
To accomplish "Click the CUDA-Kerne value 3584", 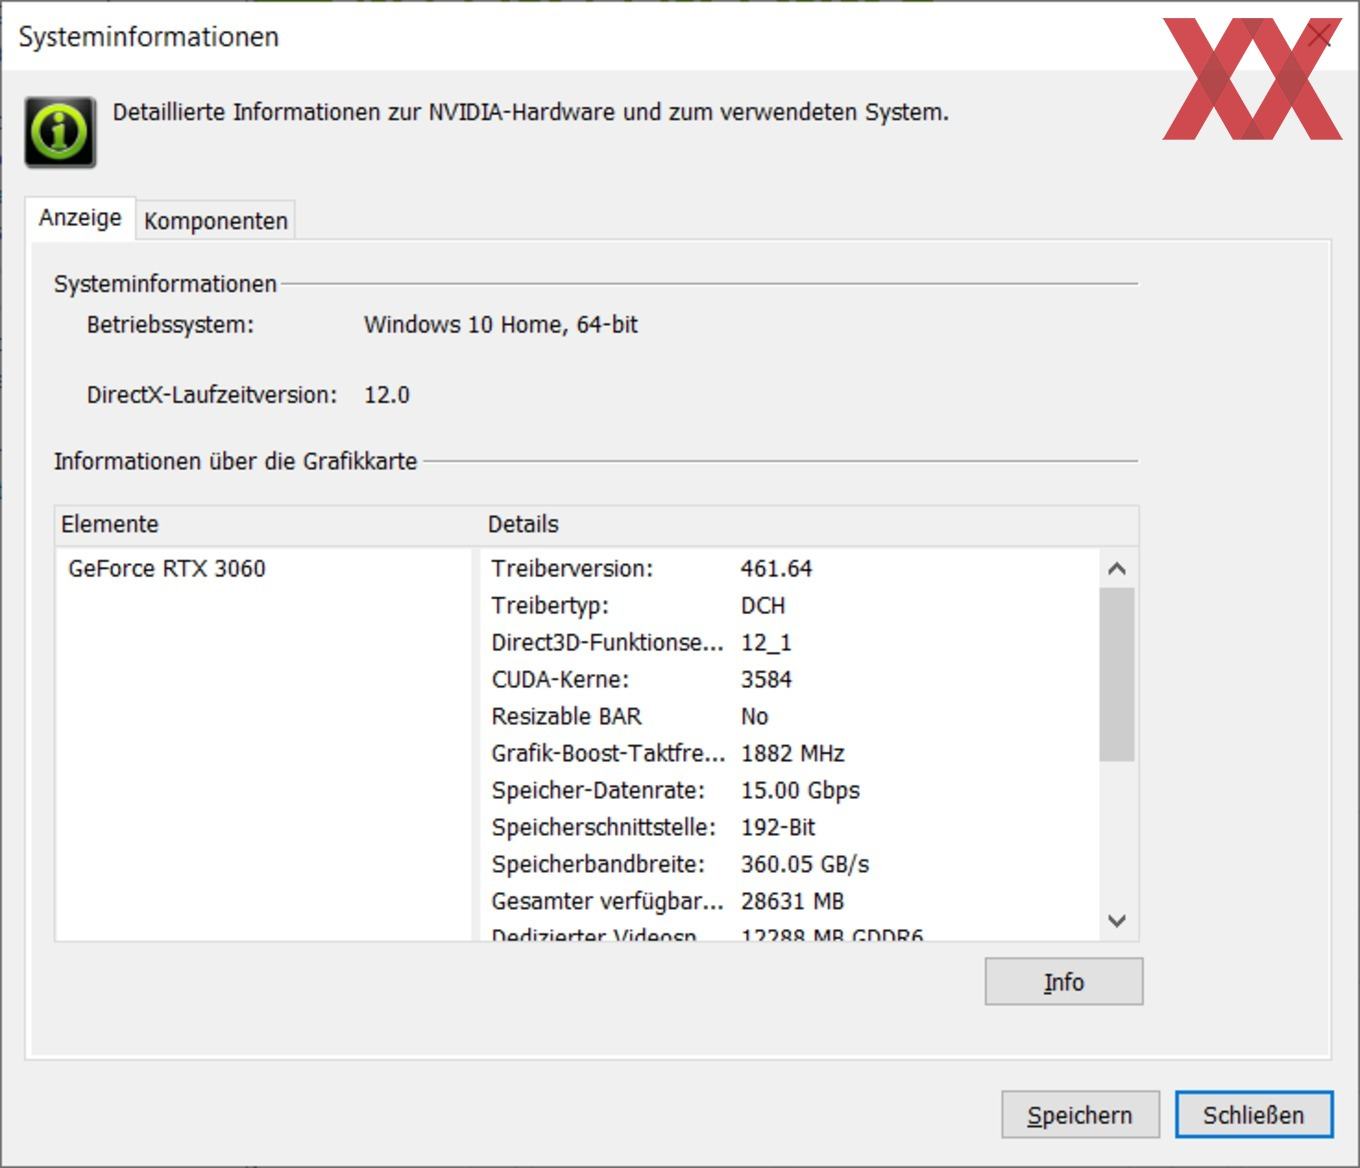I will click(766, 680).
